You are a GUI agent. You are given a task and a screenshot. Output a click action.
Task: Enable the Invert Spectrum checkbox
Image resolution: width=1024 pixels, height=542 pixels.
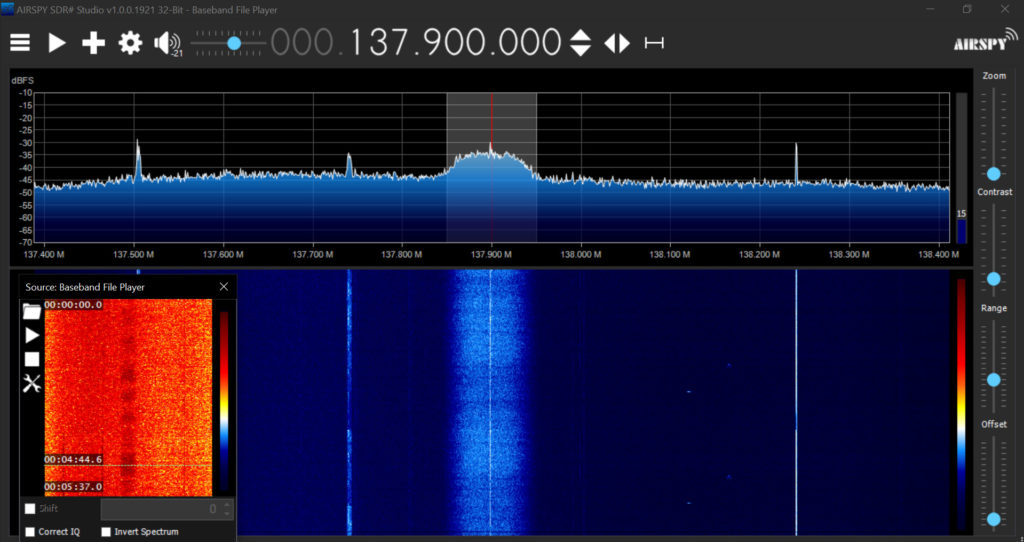click(106, 532)
